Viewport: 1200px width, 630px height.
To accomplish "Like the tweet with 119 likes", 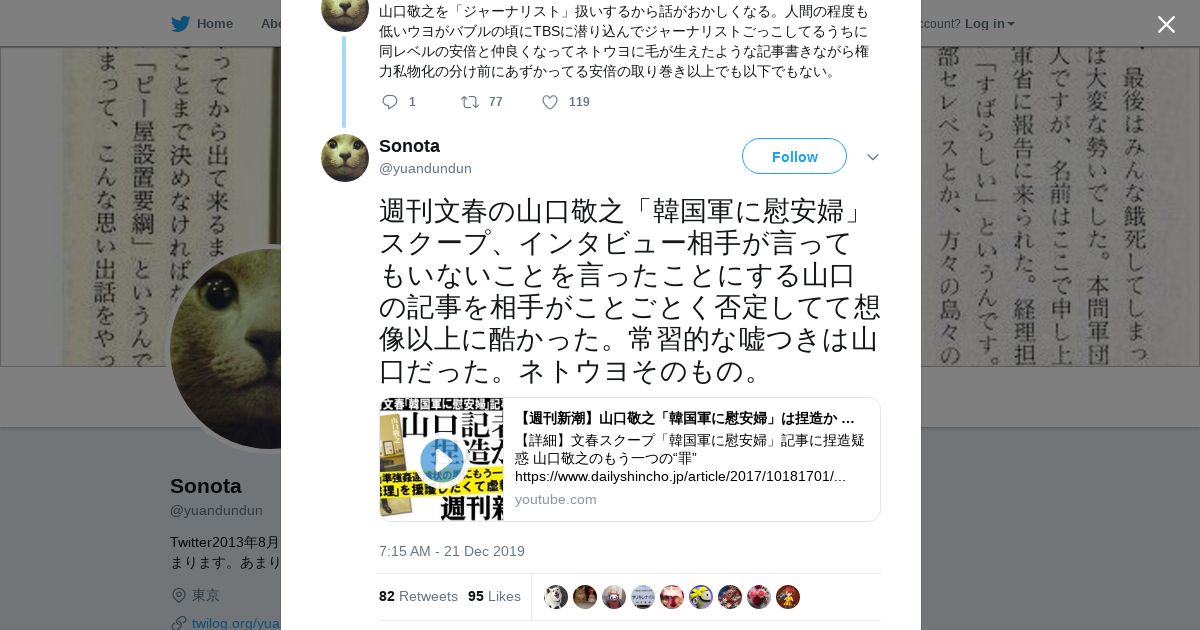I will point(550,102).
